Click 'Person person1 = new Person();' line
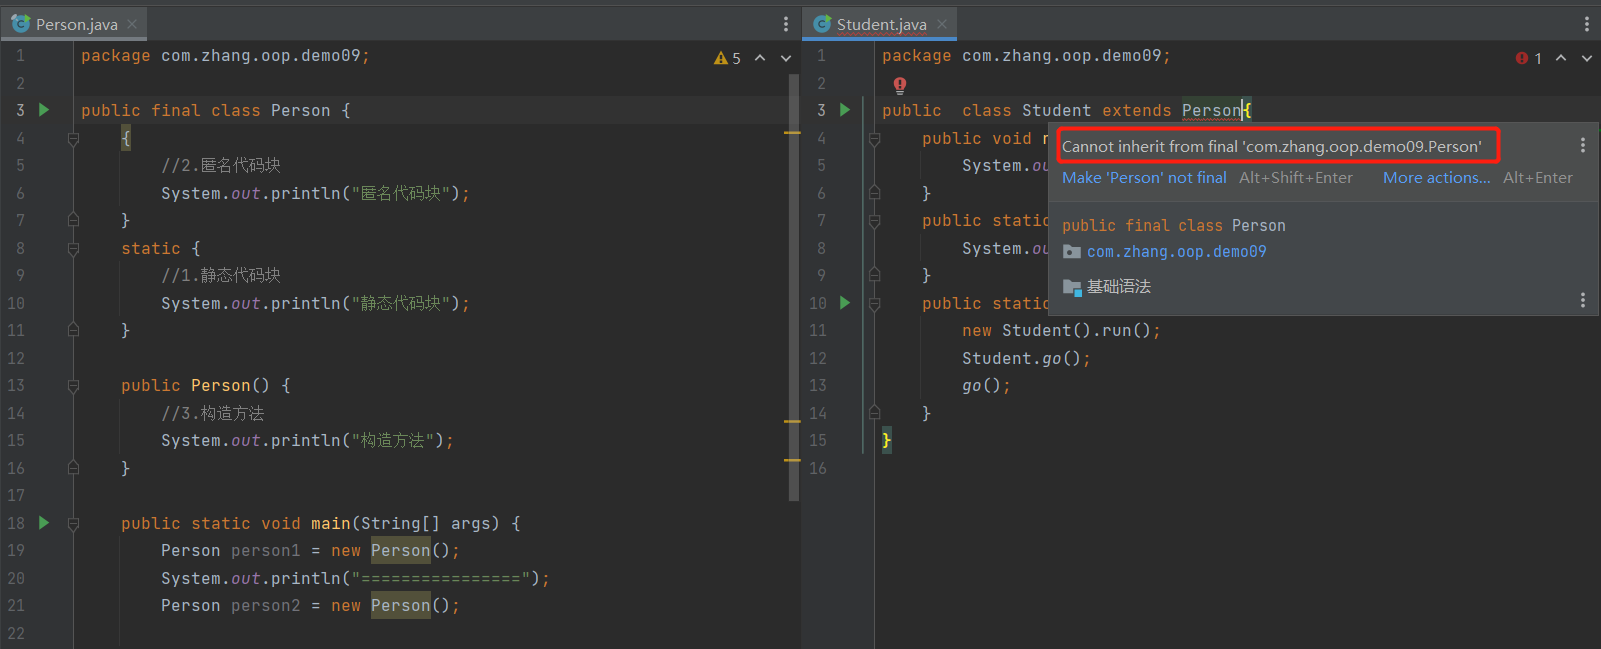This screenshot has height=649, width=1601. [x=310, y=550]
